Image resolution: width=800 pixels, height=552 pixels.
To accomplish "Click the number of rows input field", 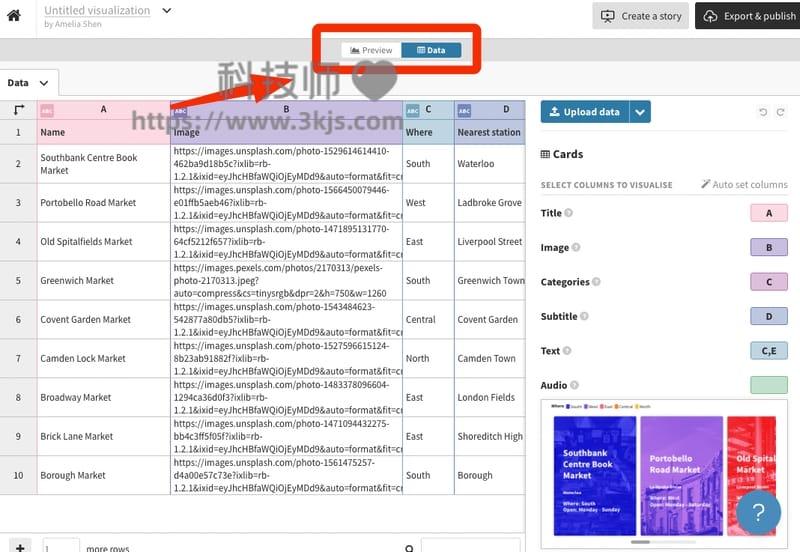I will click(x=61, y=546).
